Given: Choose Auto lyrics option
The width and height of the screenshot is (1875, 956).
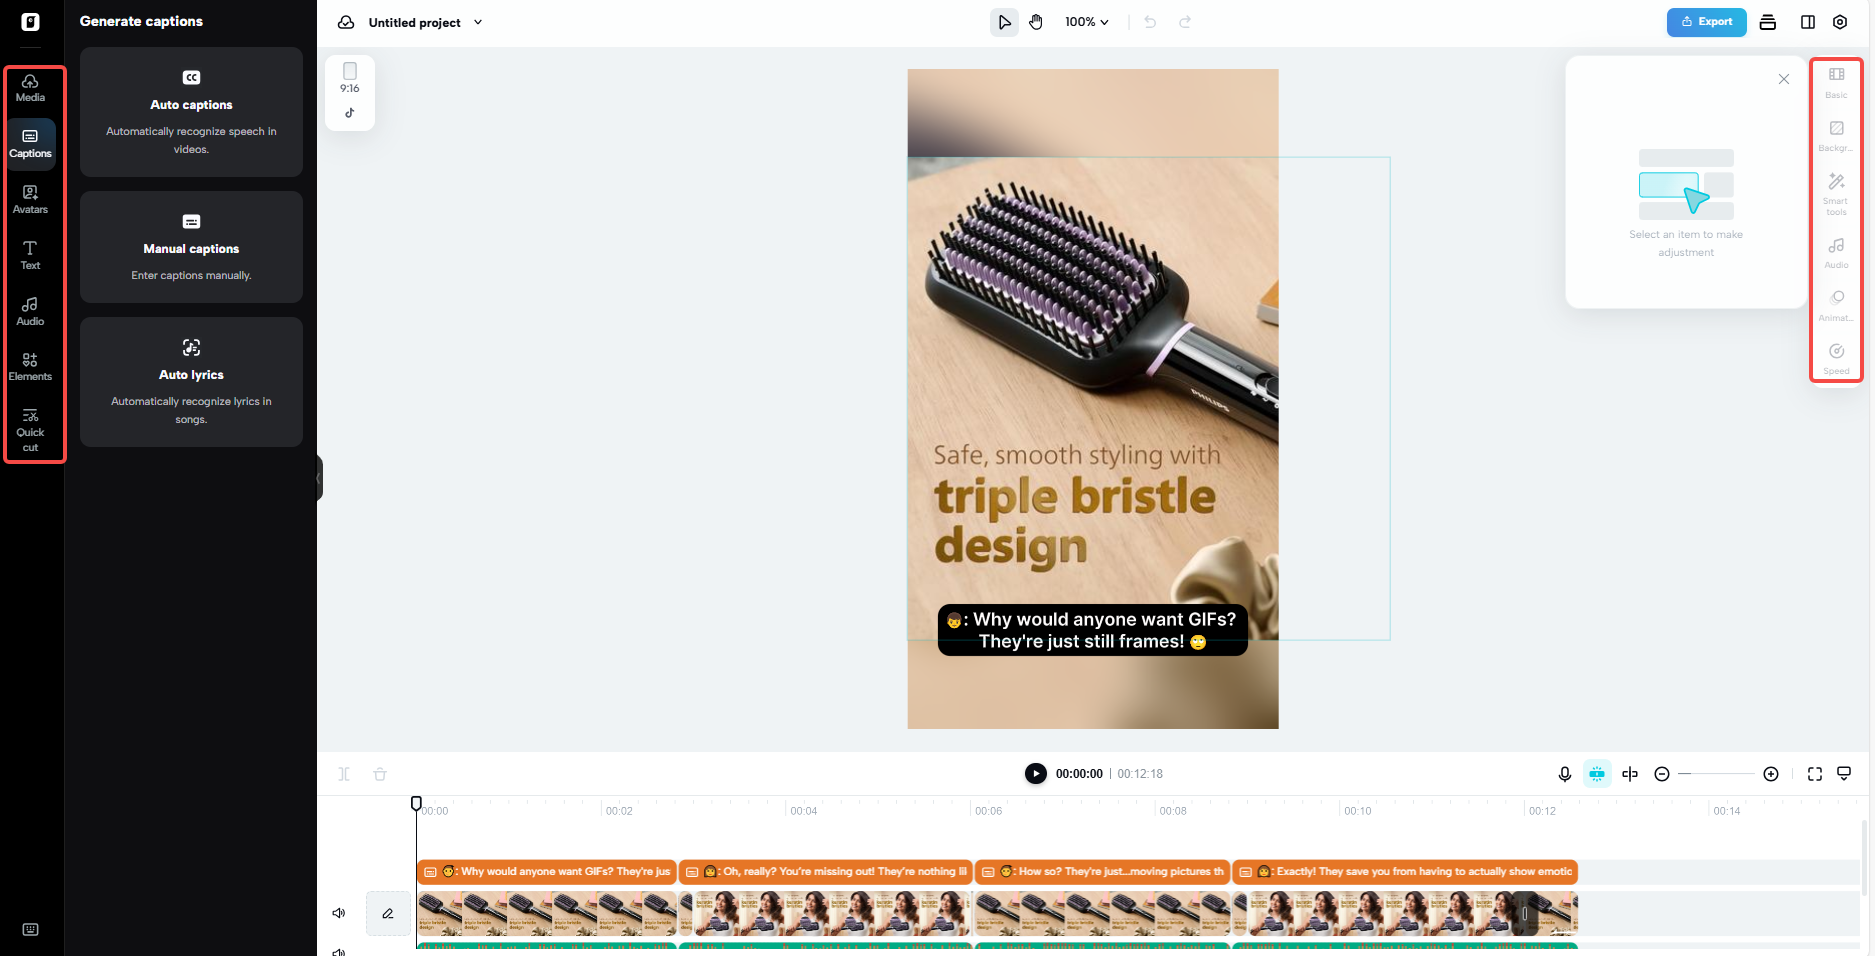Looking at the screenshot, I should pyautogui.click(x=191, y=382).
